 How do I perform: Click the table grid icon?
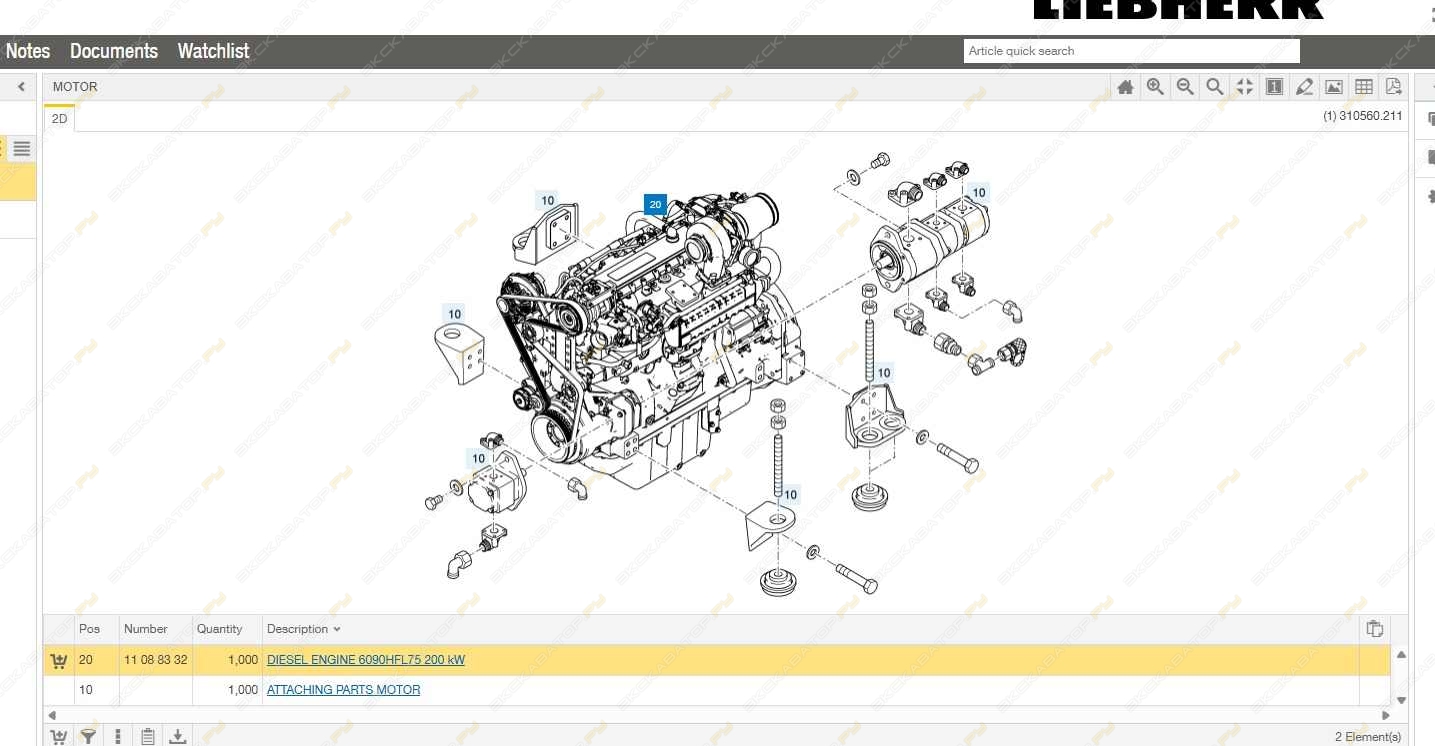coord(1363,87)
